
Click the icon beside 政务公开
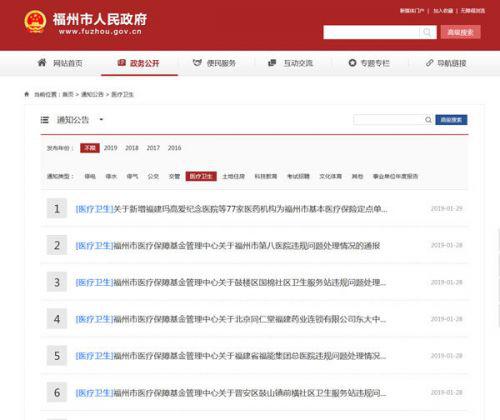(122, 63)
